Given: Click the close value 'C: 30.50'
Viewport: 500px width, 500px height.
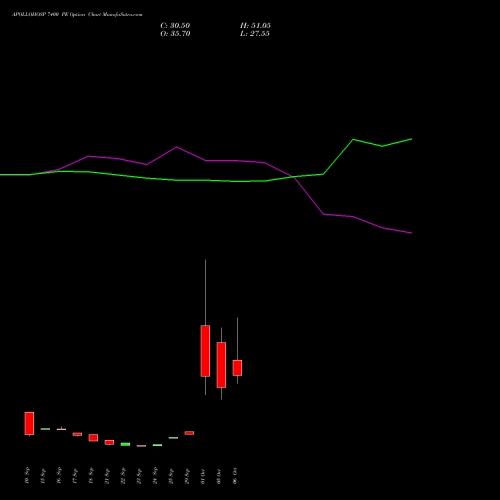Looking at the screenshot, I should click(x=175, y=26).
